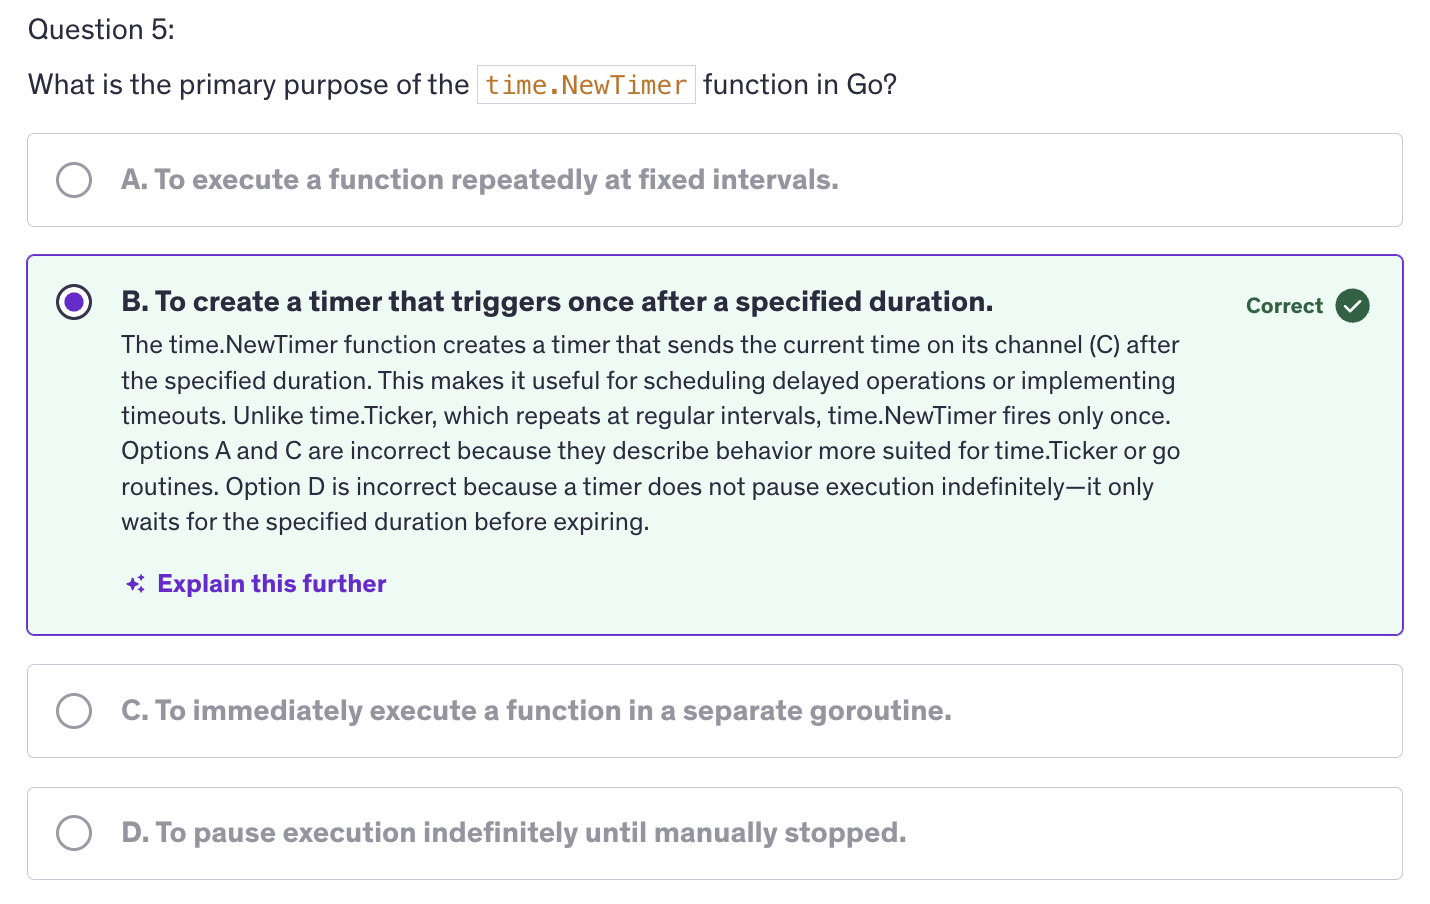Click the circle icon for option A

coord(74,180)
